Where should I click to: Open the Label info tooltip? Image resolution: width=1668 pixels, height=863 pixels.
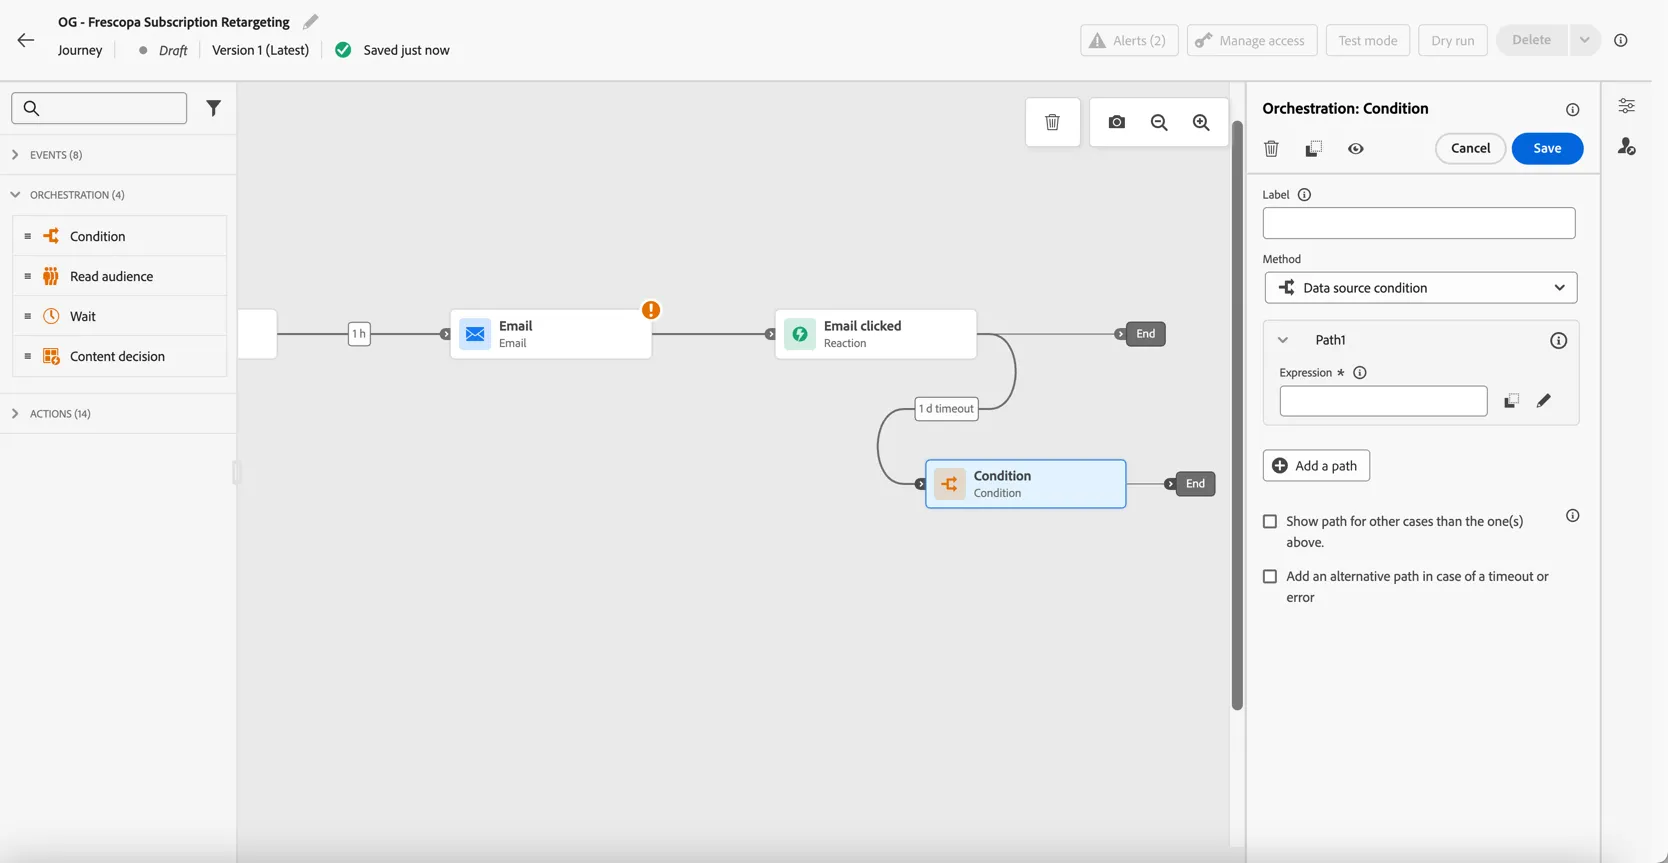[1304, 195]
